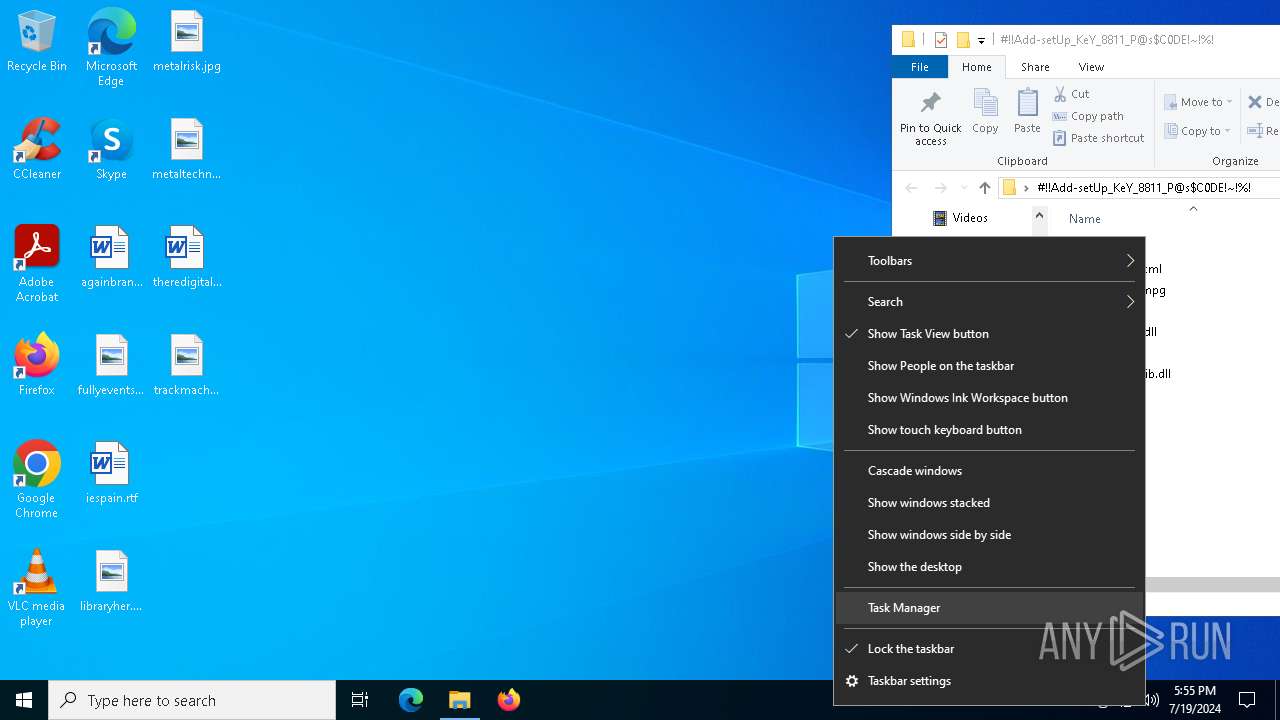Image resolution: width=1280 pixels, height=720 pixels.
Task: Choose Show windows side by side
Action: pos(990,535)
